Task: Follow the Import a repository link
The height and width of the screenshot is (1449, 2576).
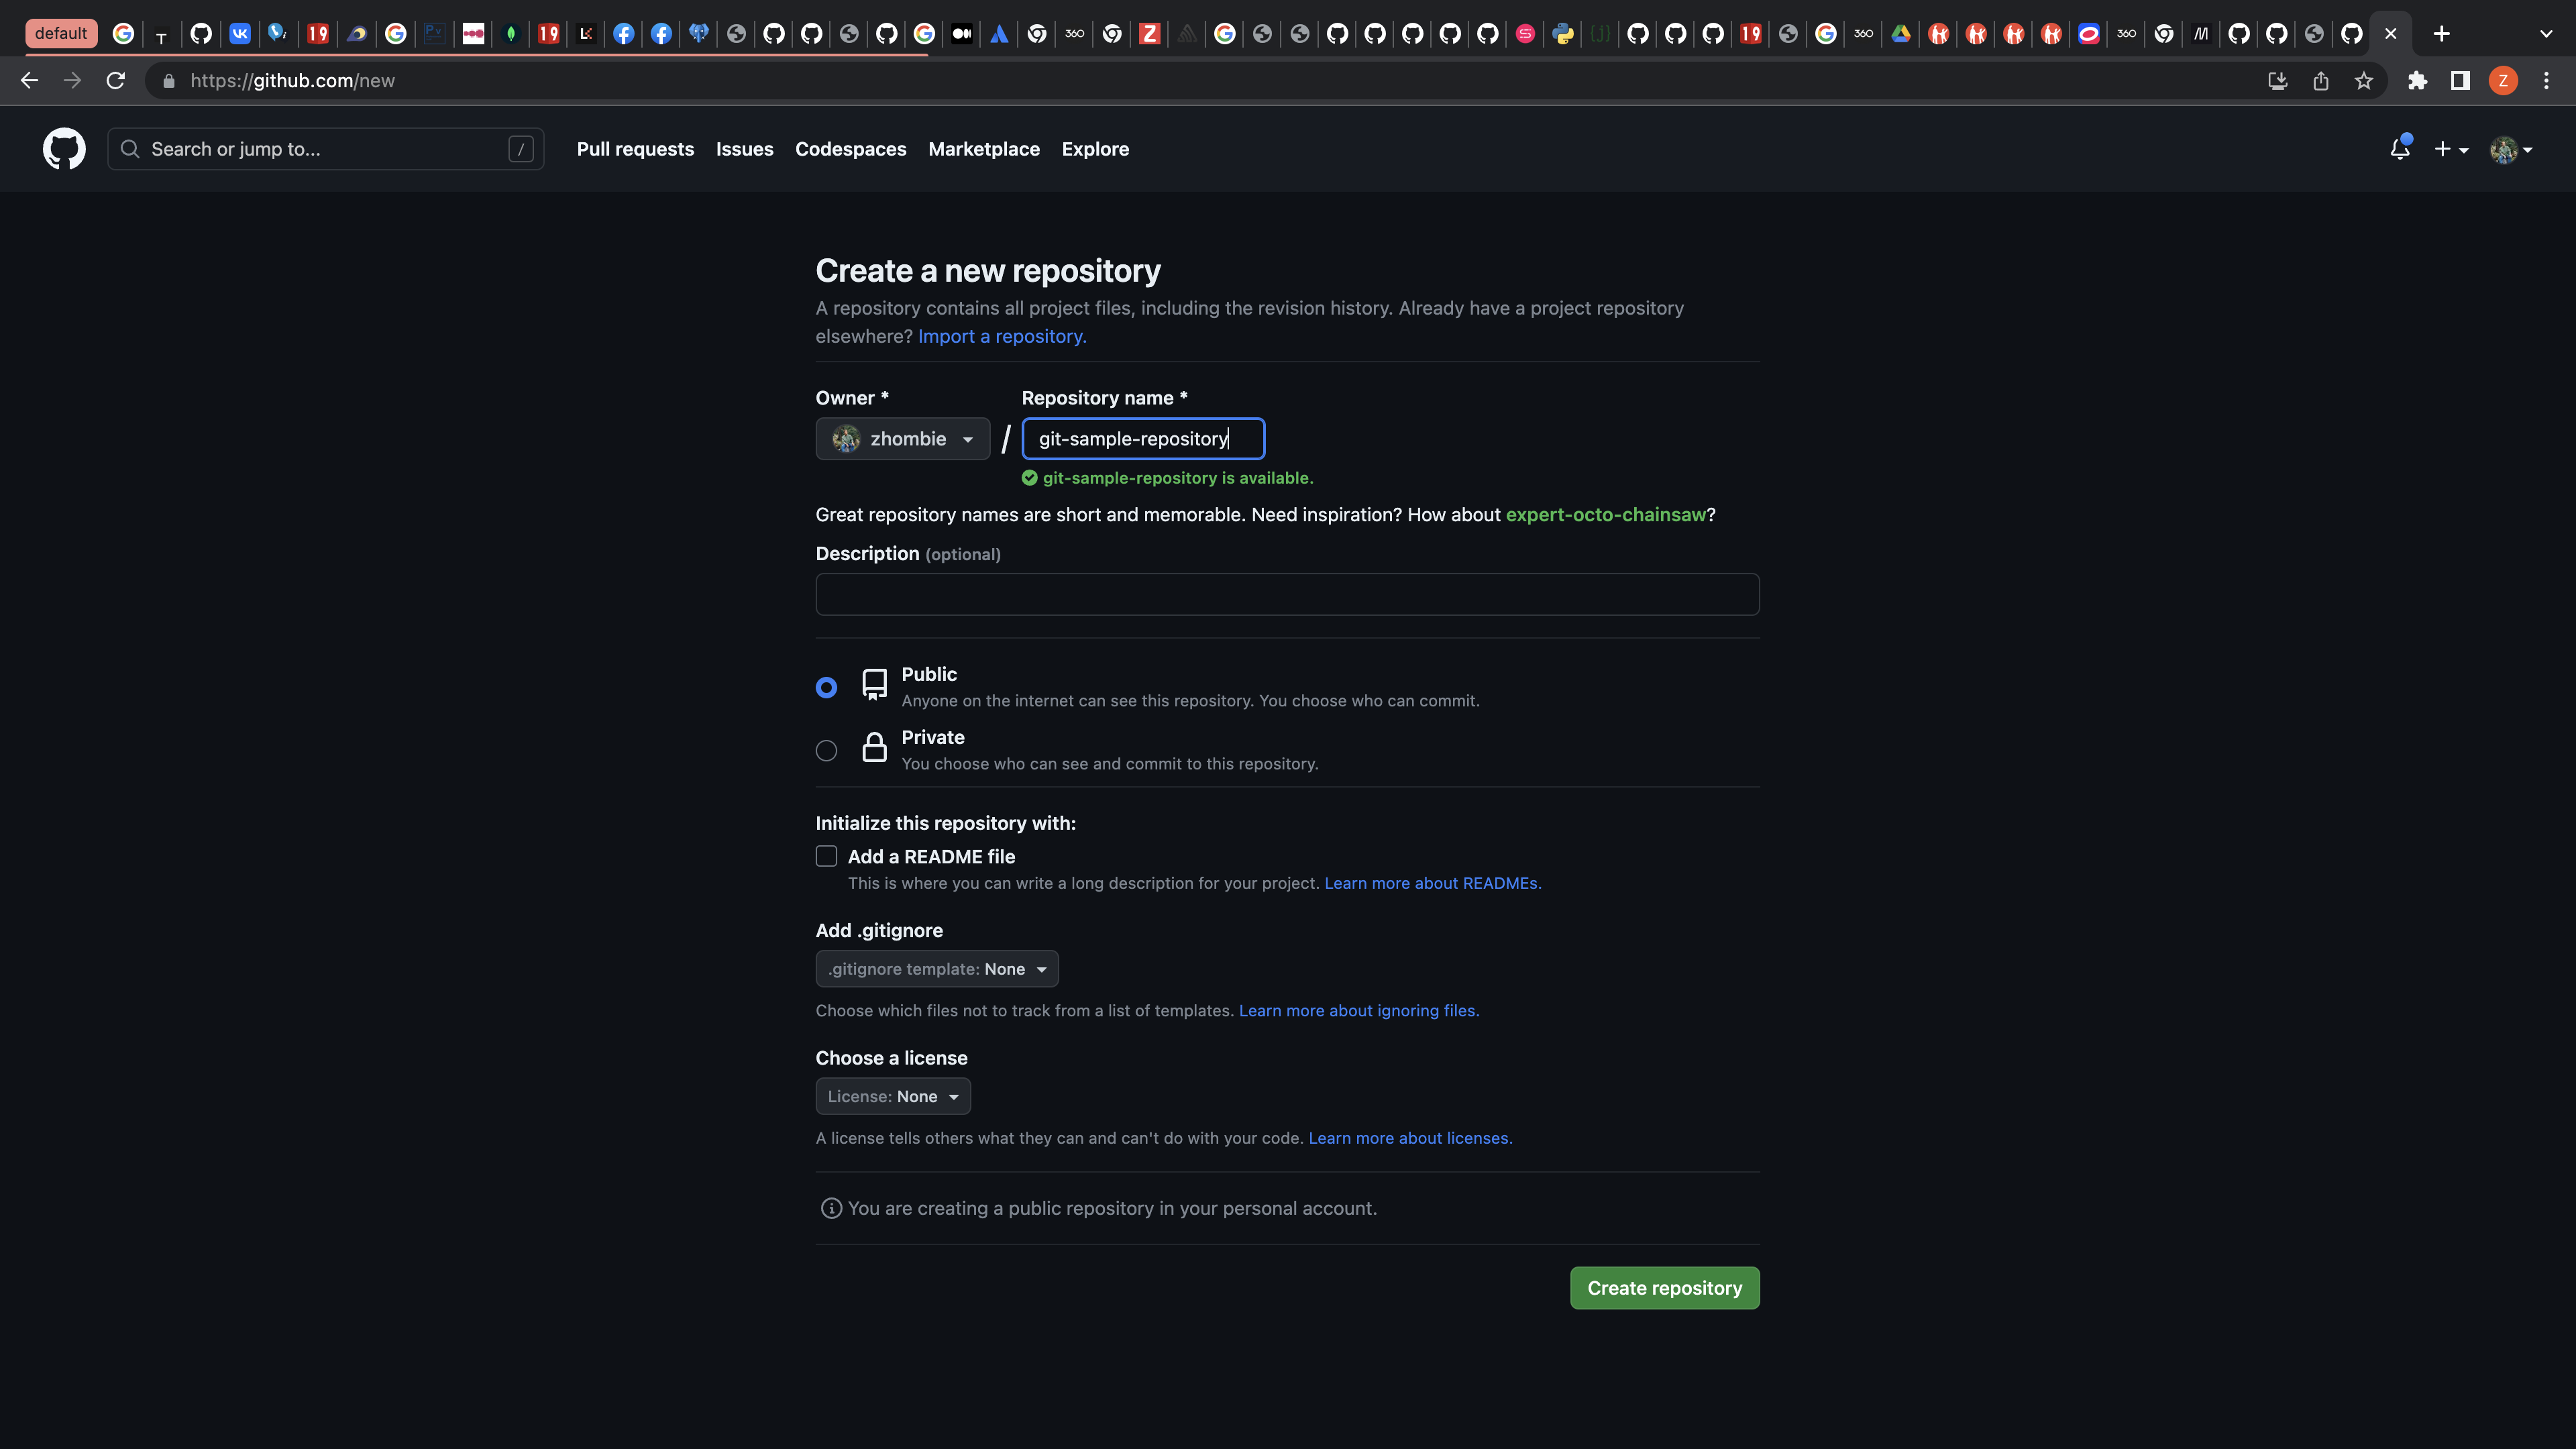Action: 1000,336
